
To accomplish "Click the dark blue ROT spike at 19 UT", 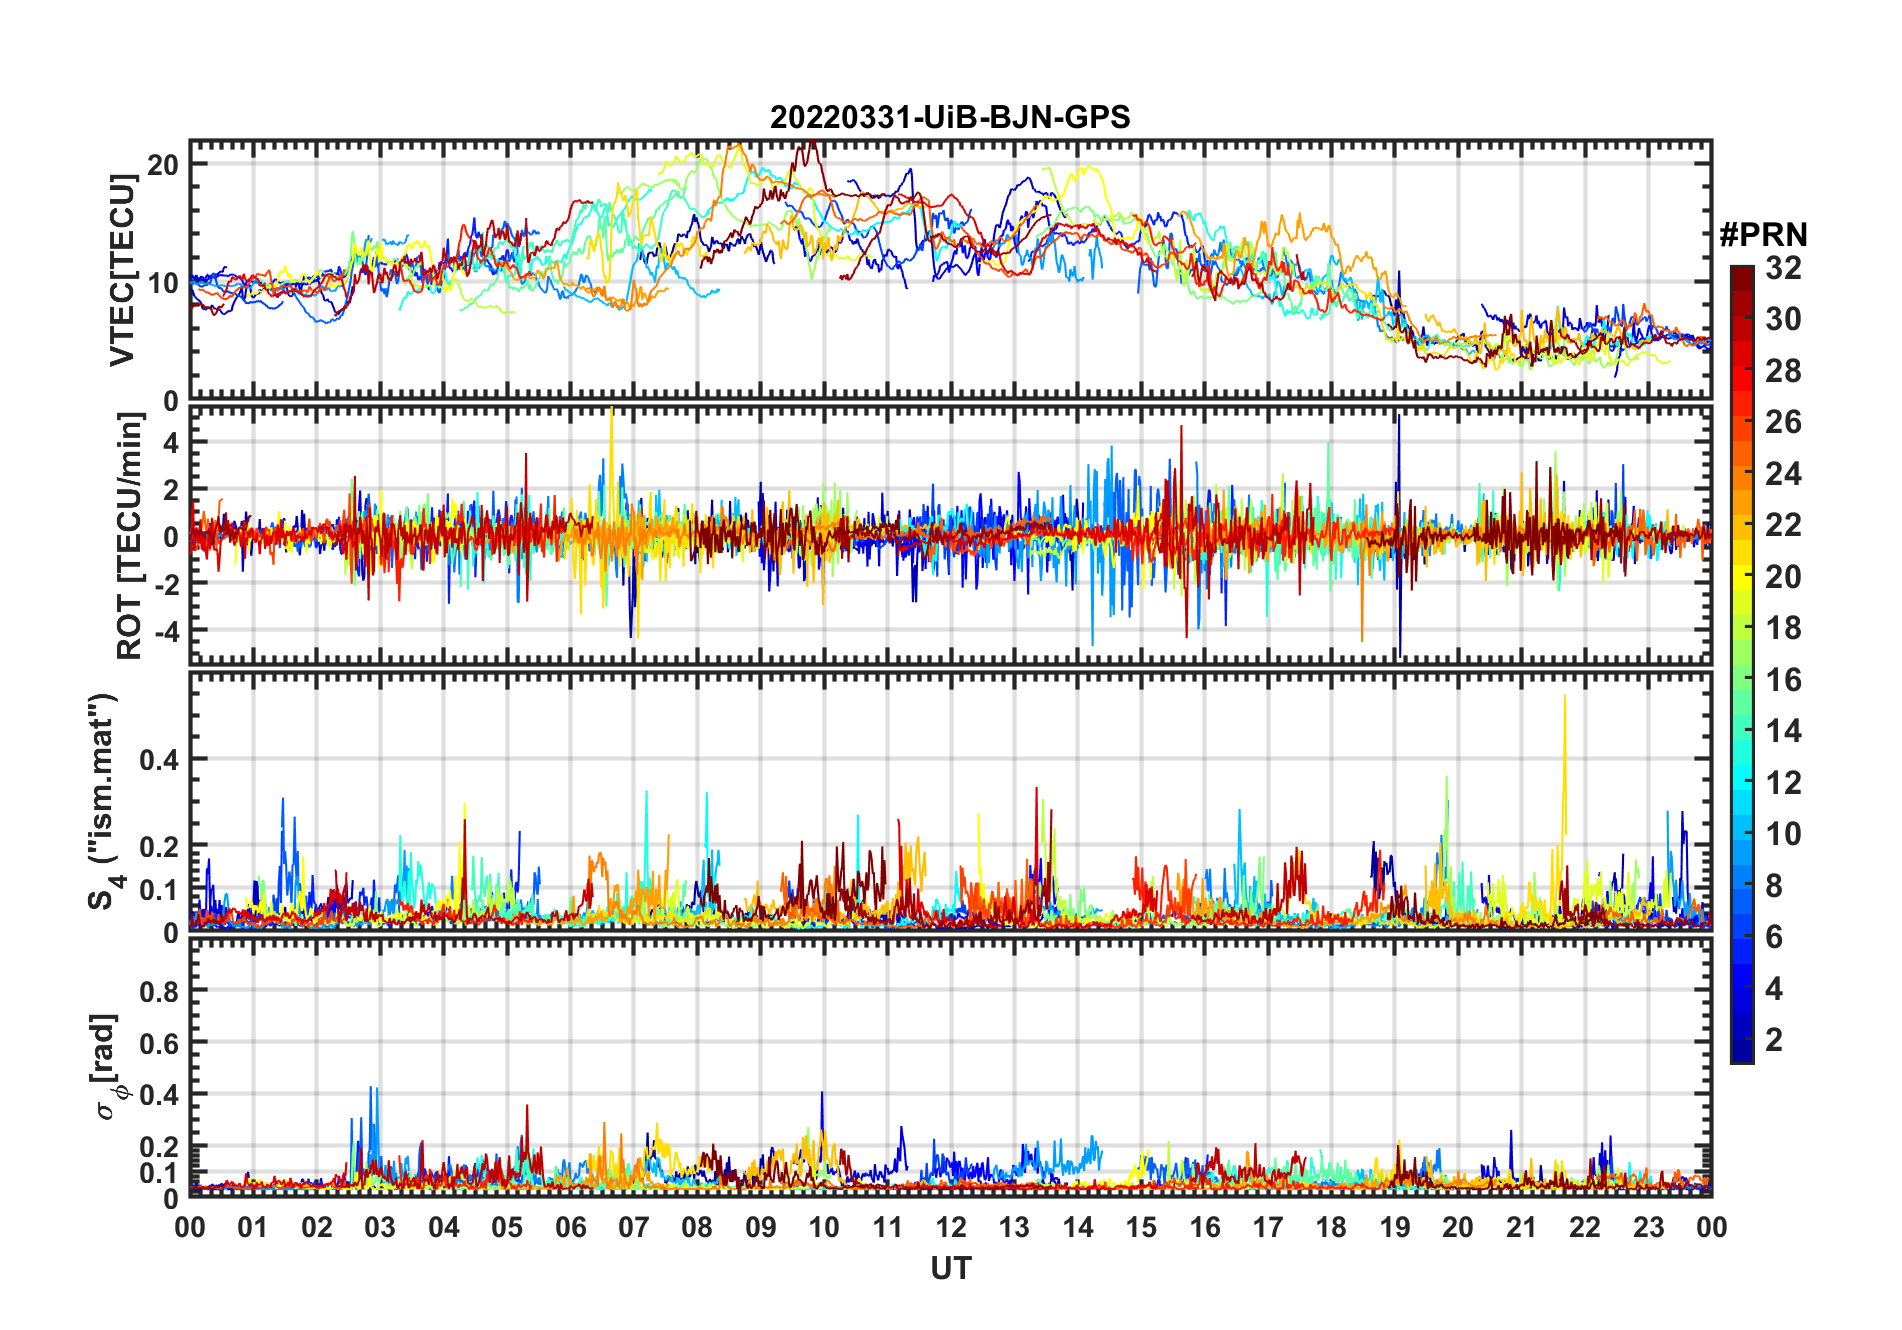I will (1399, 535).
